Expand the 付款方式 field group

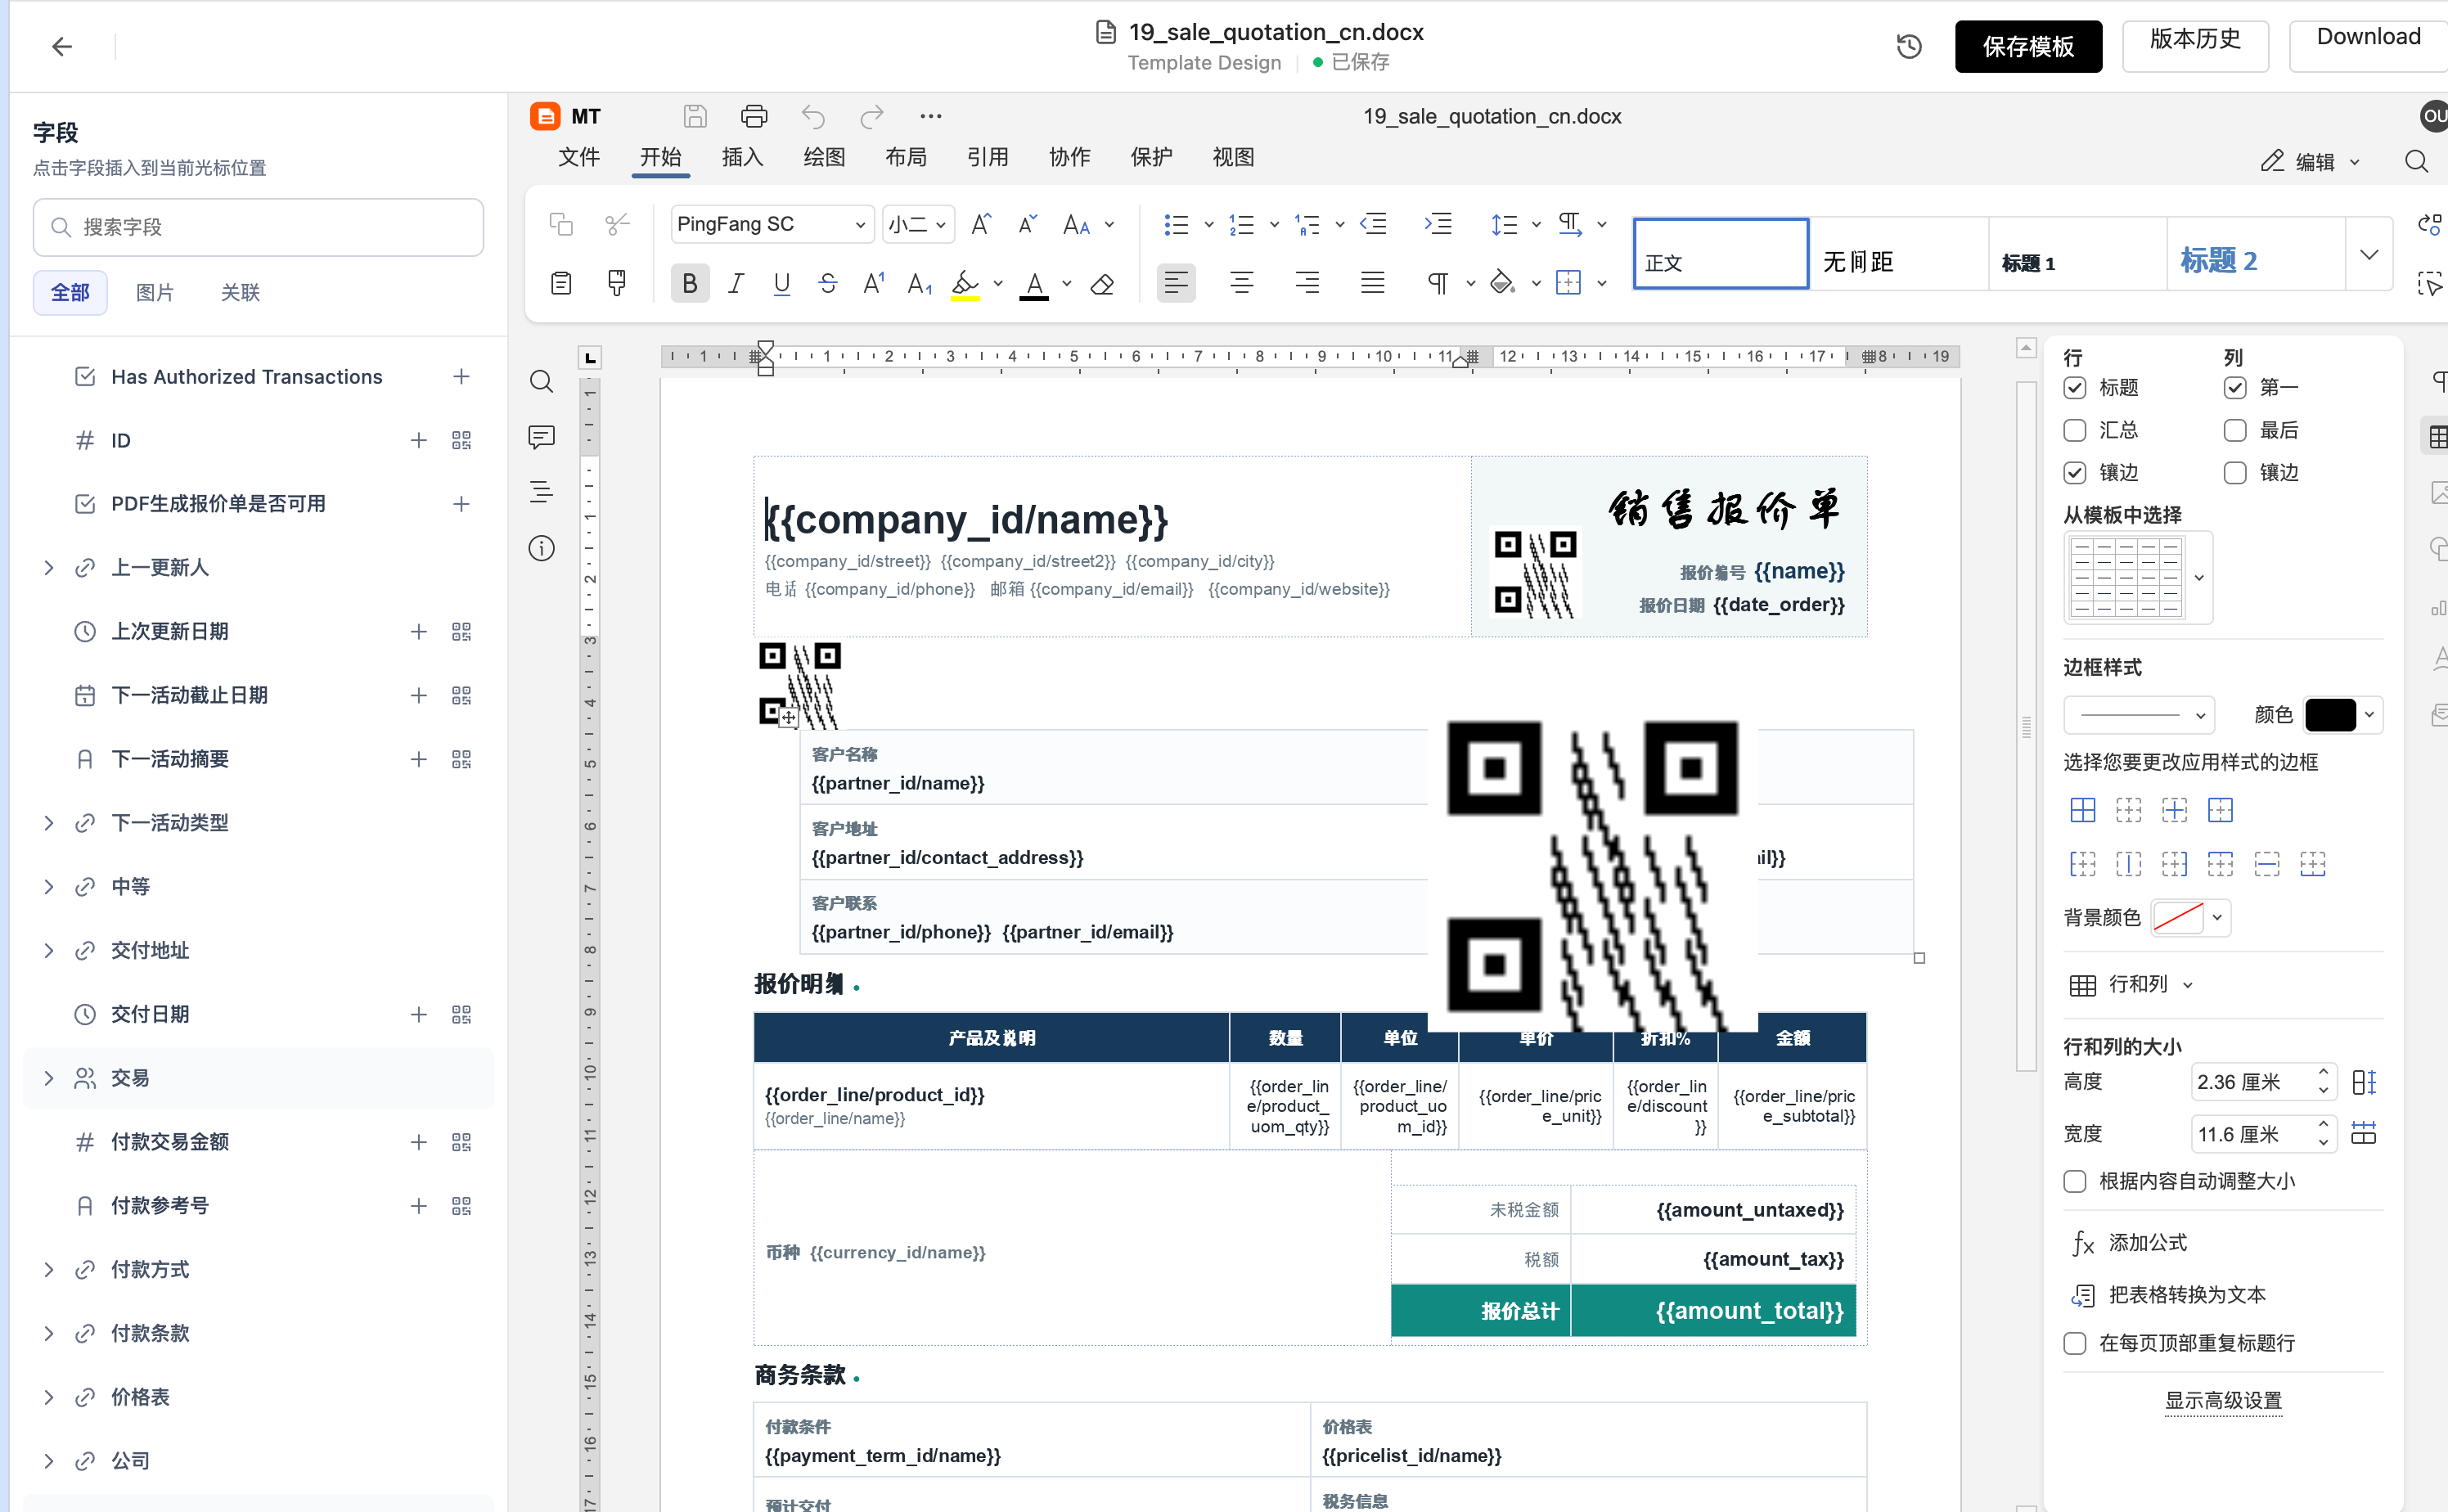48,1270
